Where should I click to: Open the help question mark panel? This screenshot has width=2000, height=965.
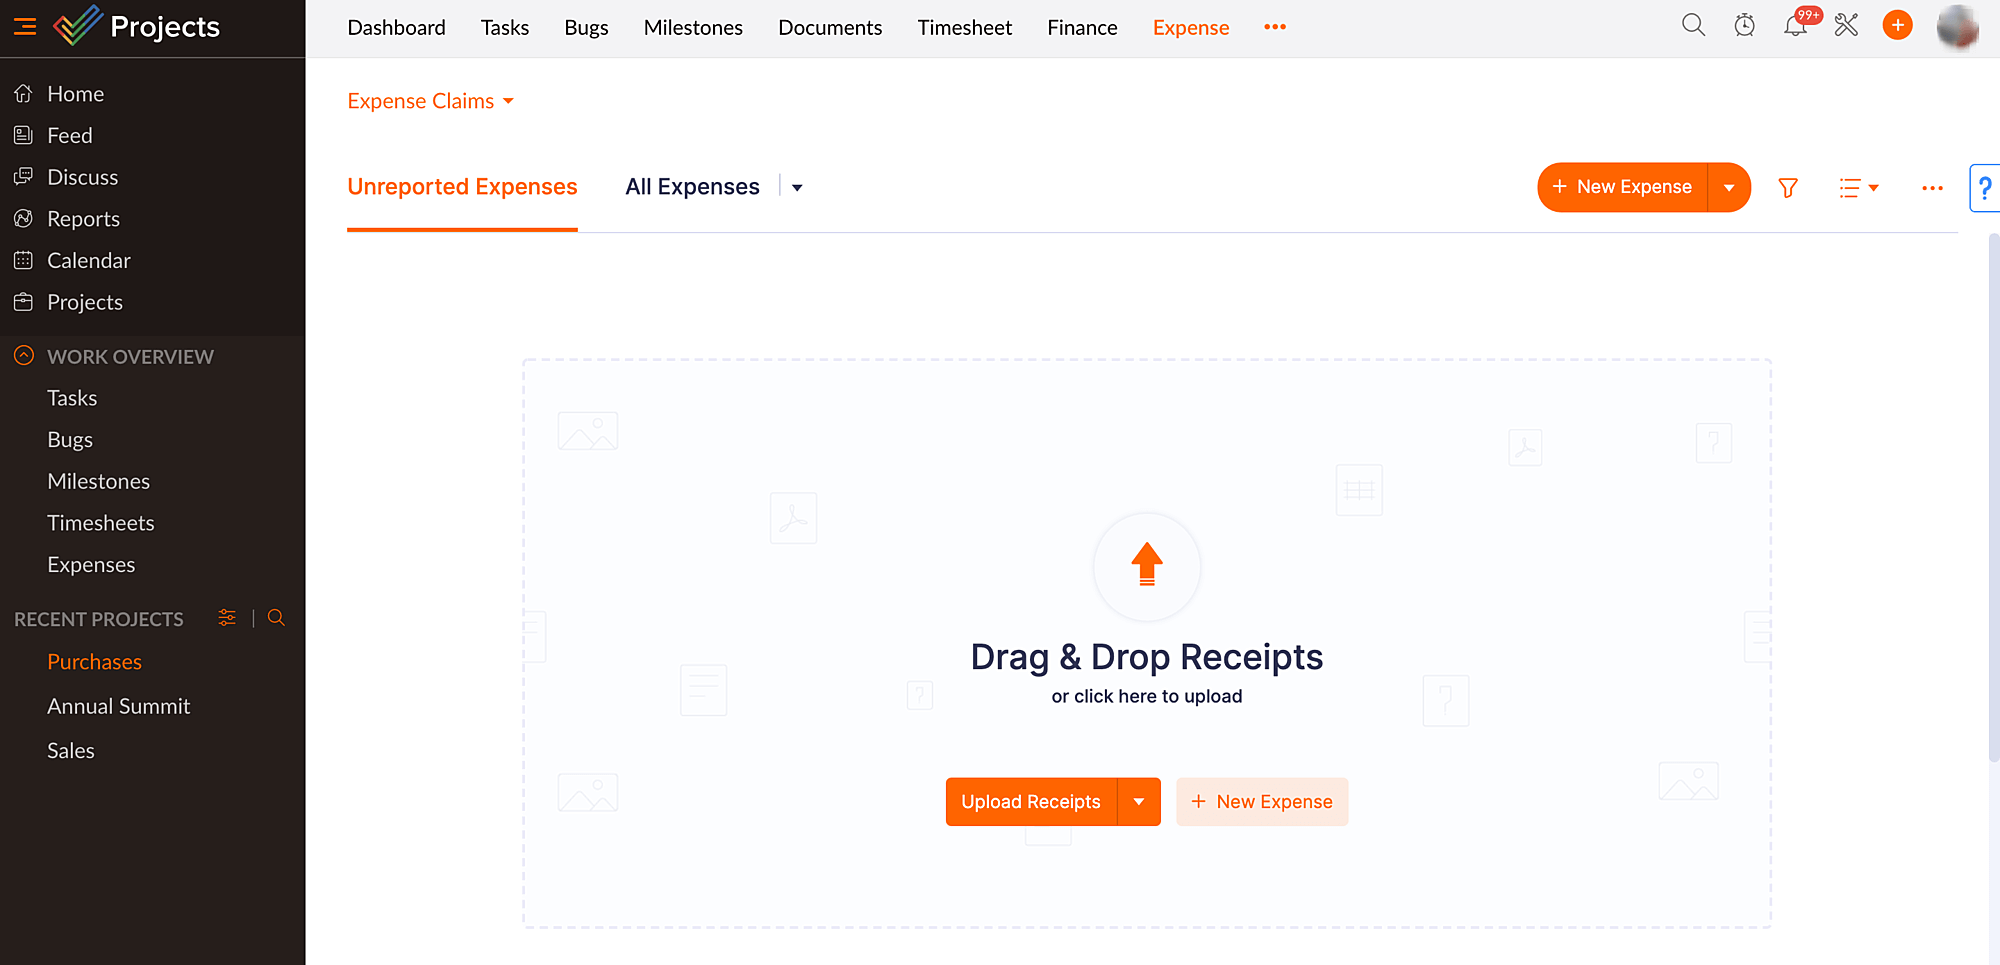click(1985, 188)
